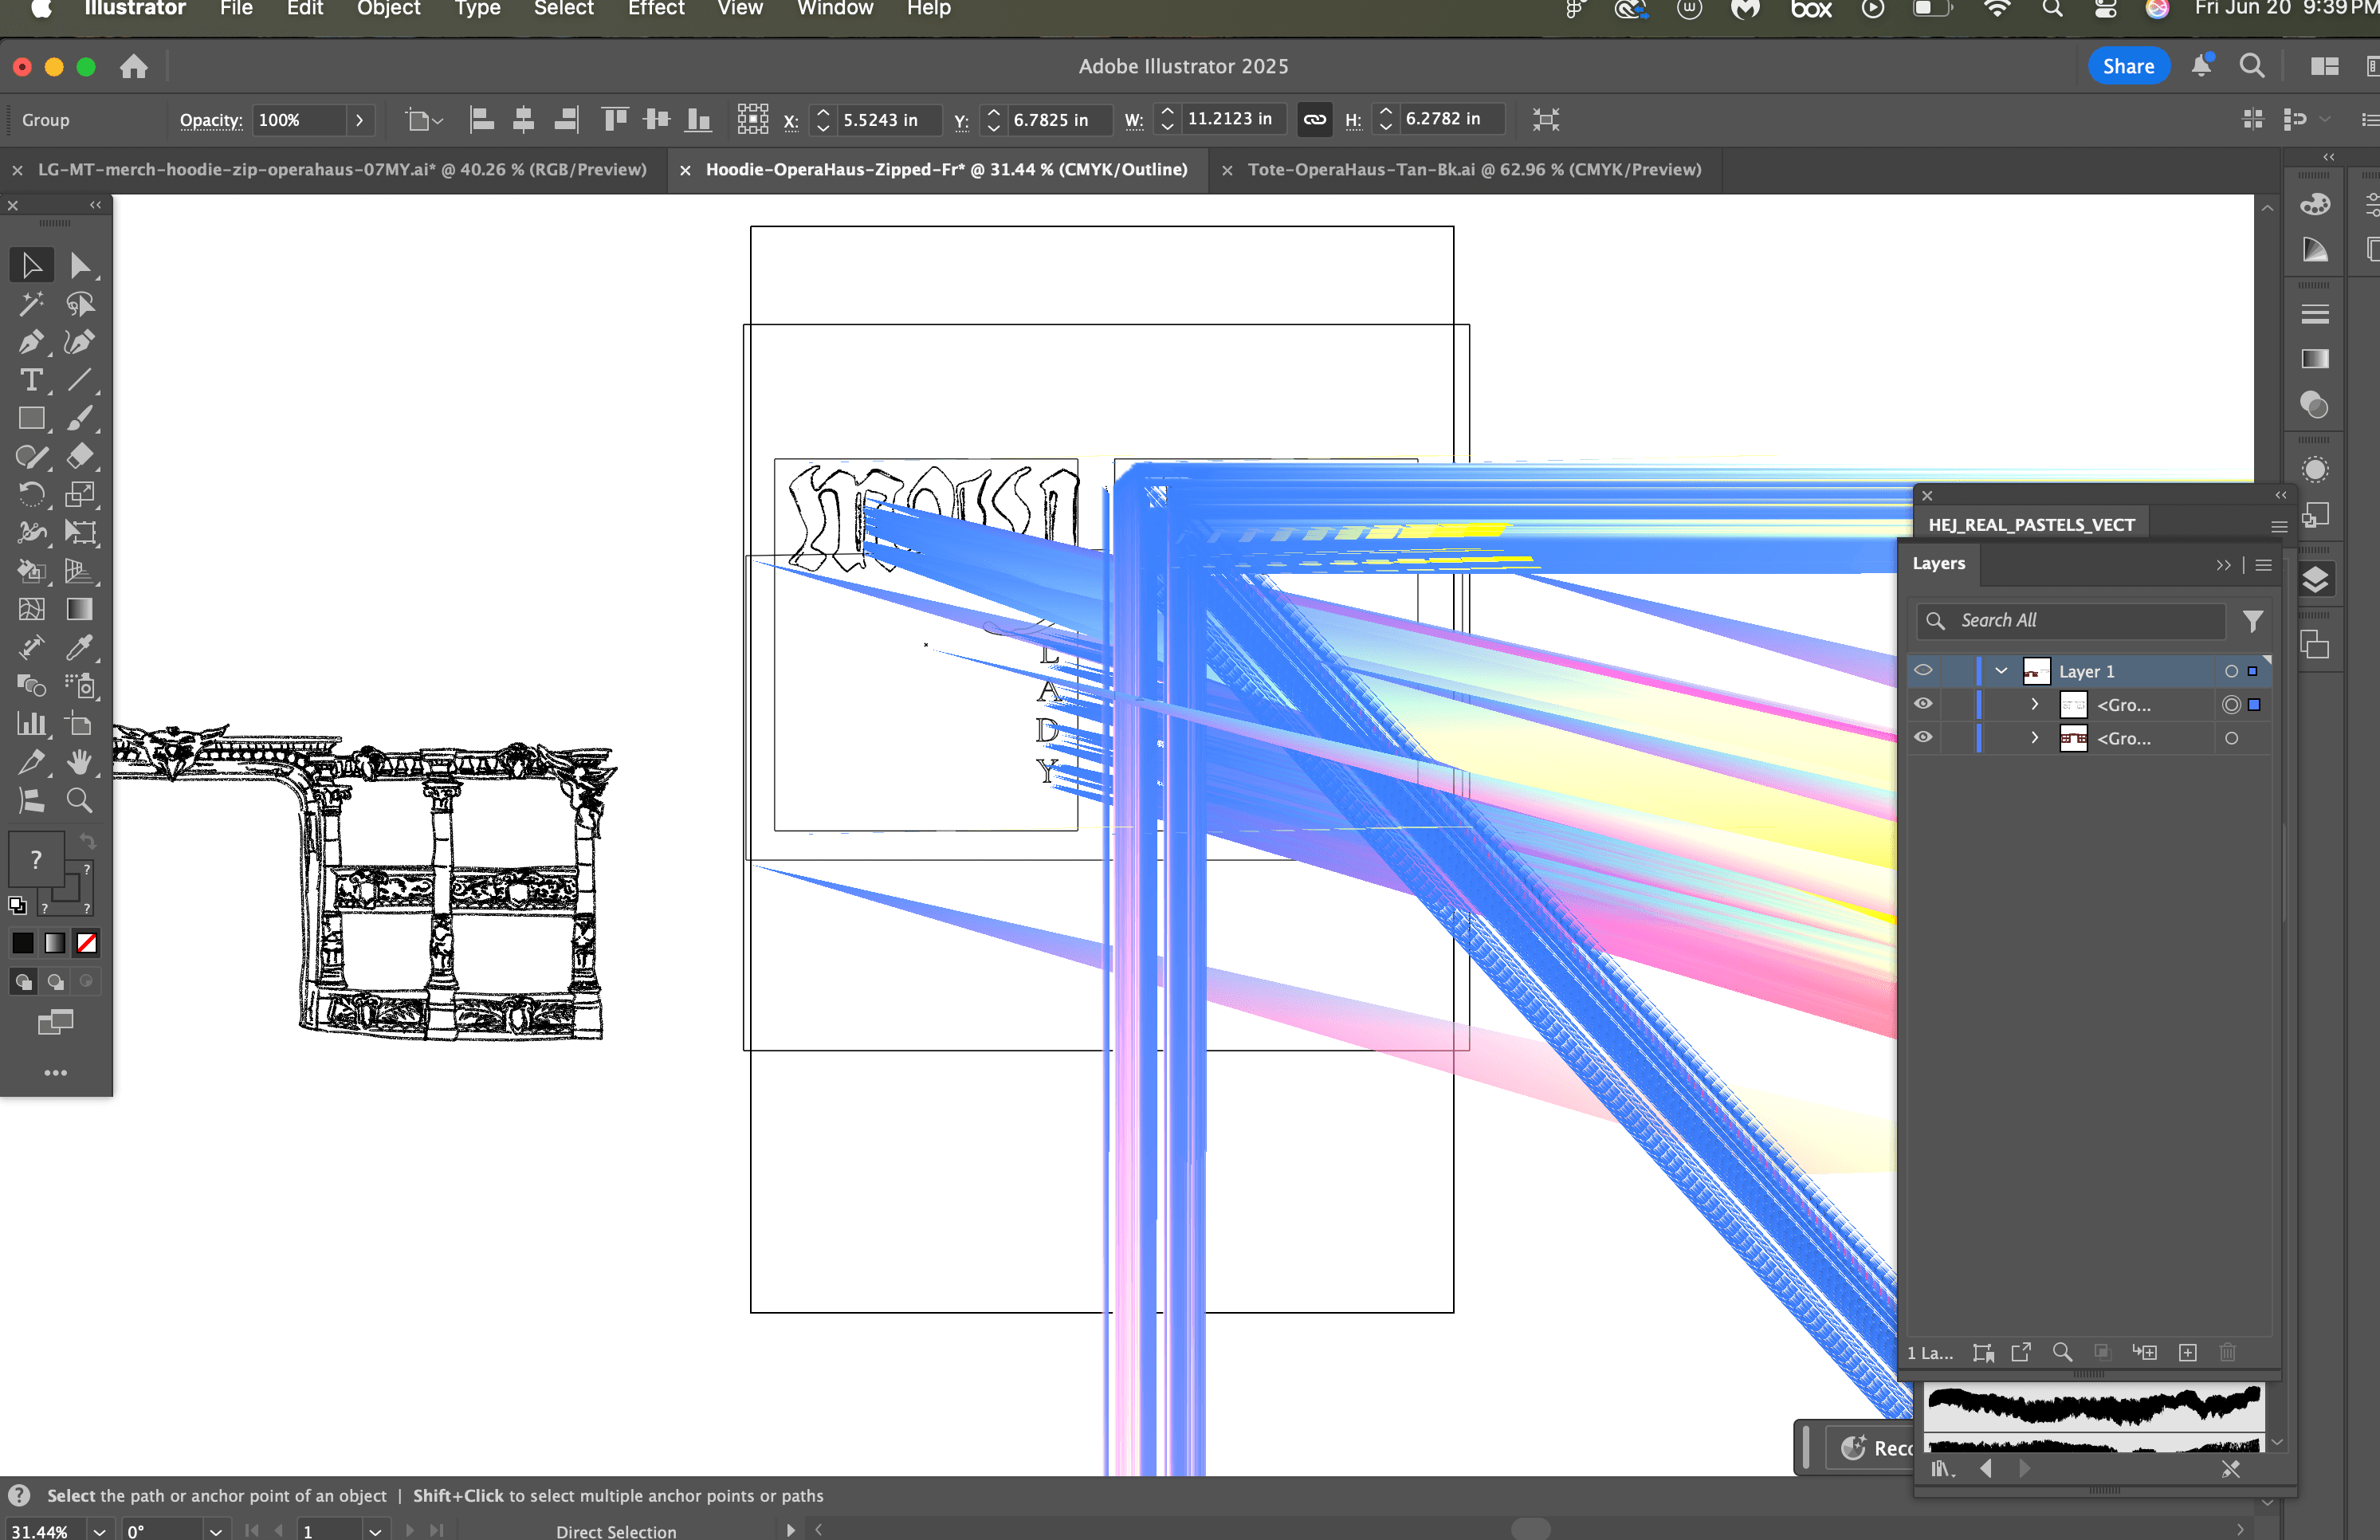
Task: Select the Lasso tool
Action: coord(80,303)
